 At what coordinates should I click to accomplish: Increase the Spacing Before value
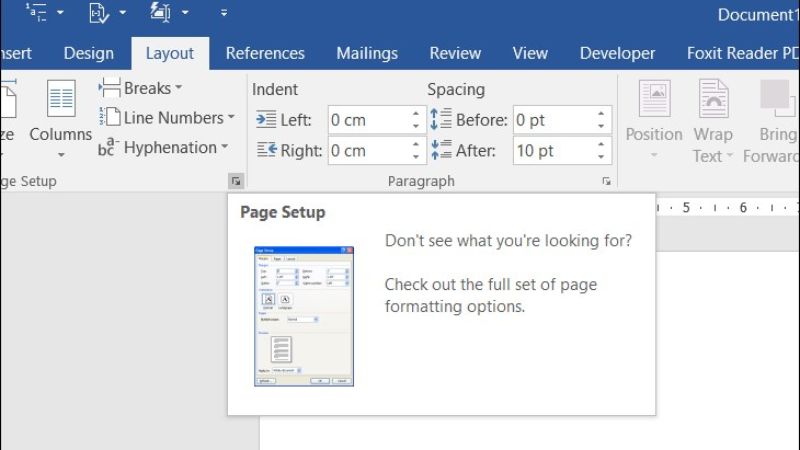[x=601, y=114]
